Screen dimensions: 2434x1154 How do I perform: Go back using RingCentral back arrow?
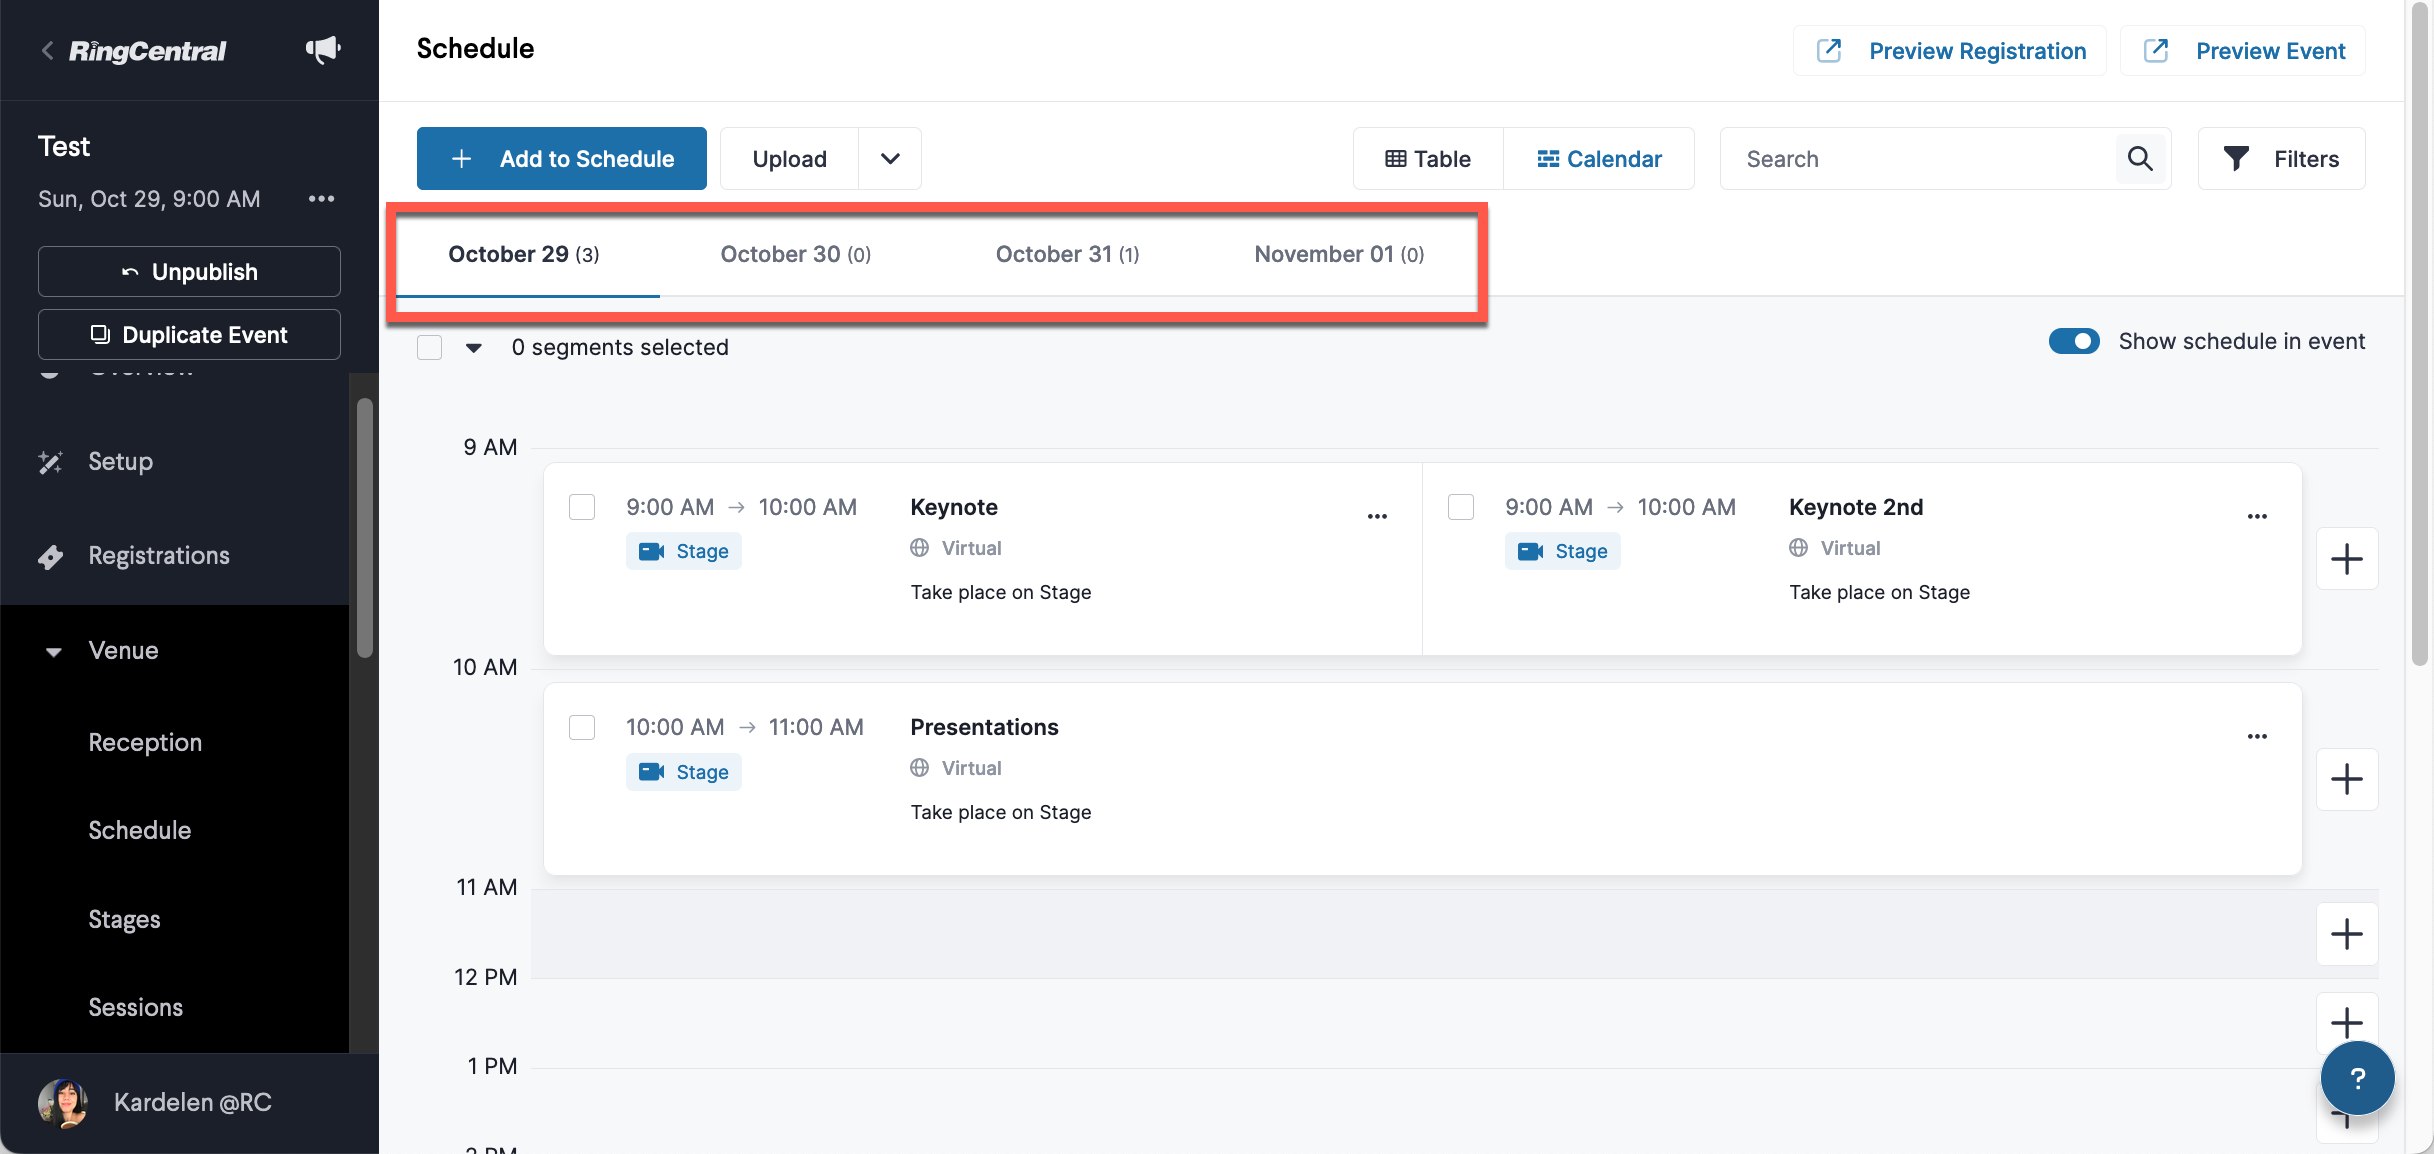click(47, 50)
